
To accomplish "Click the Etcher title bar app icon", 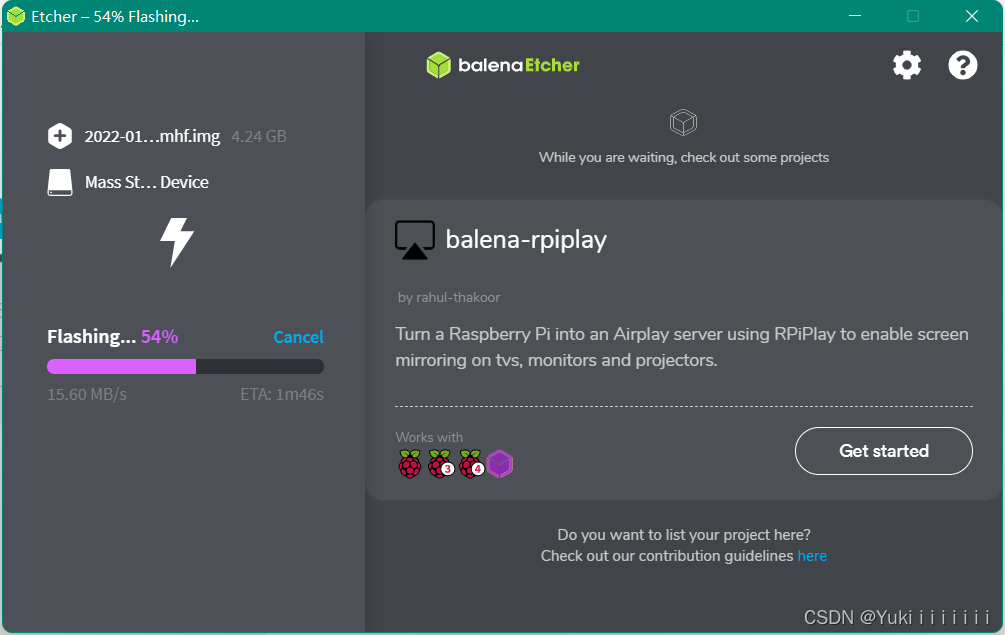I will (x=16, y=16).
